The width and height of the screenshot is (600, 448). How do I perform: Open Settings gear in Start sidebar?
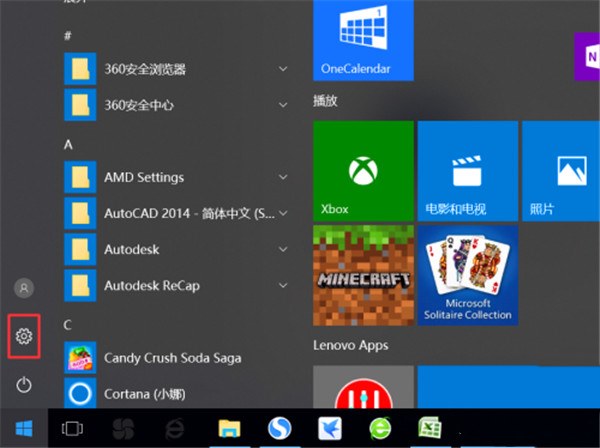click(x=24, y=336)
